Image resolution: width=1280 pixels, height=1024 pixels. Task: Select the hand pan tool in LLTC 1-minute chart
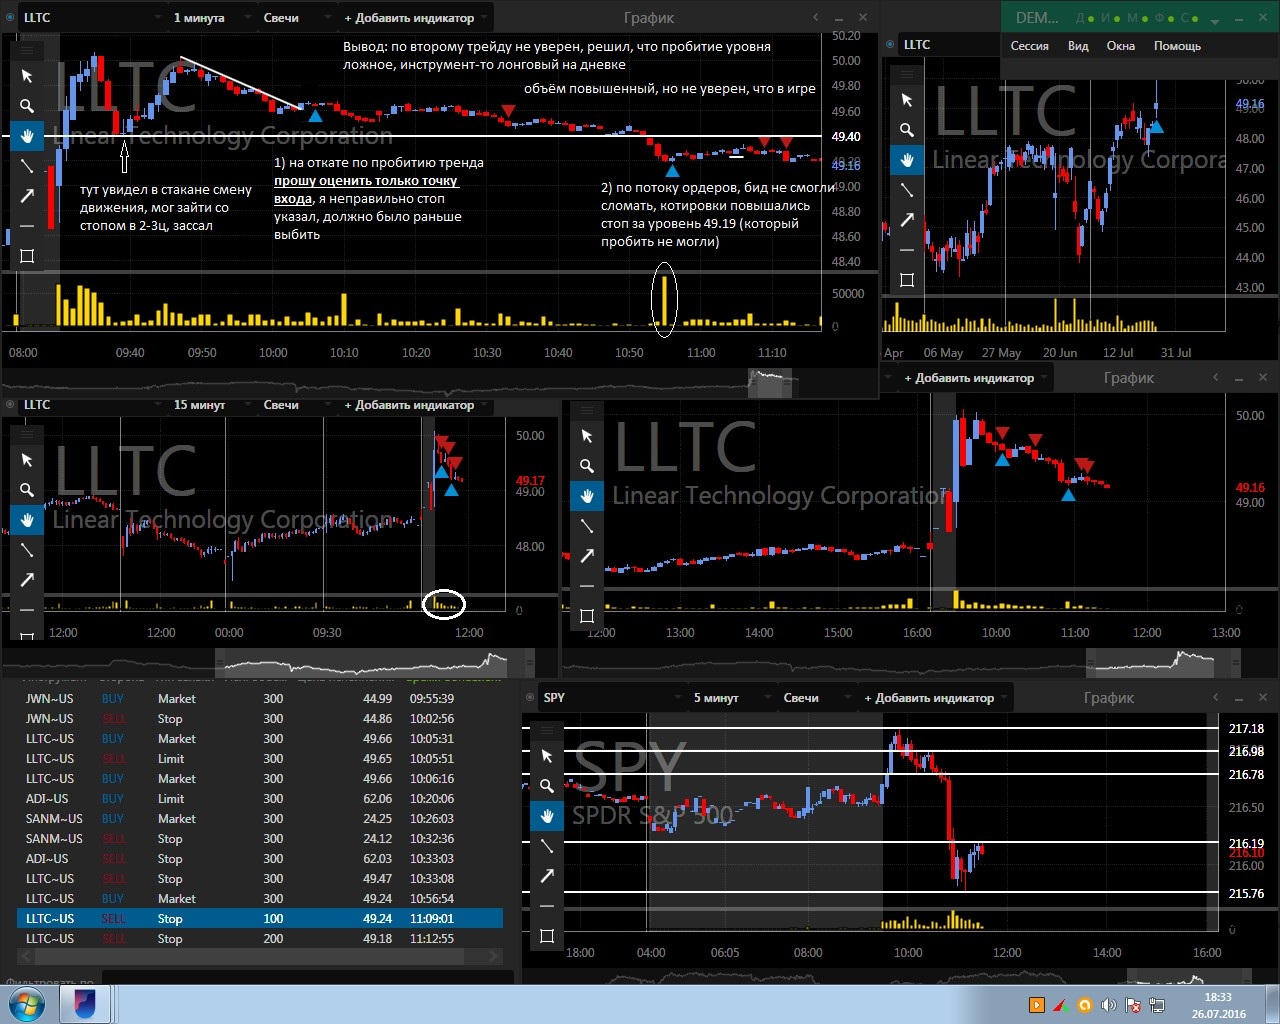pos(27,136)
